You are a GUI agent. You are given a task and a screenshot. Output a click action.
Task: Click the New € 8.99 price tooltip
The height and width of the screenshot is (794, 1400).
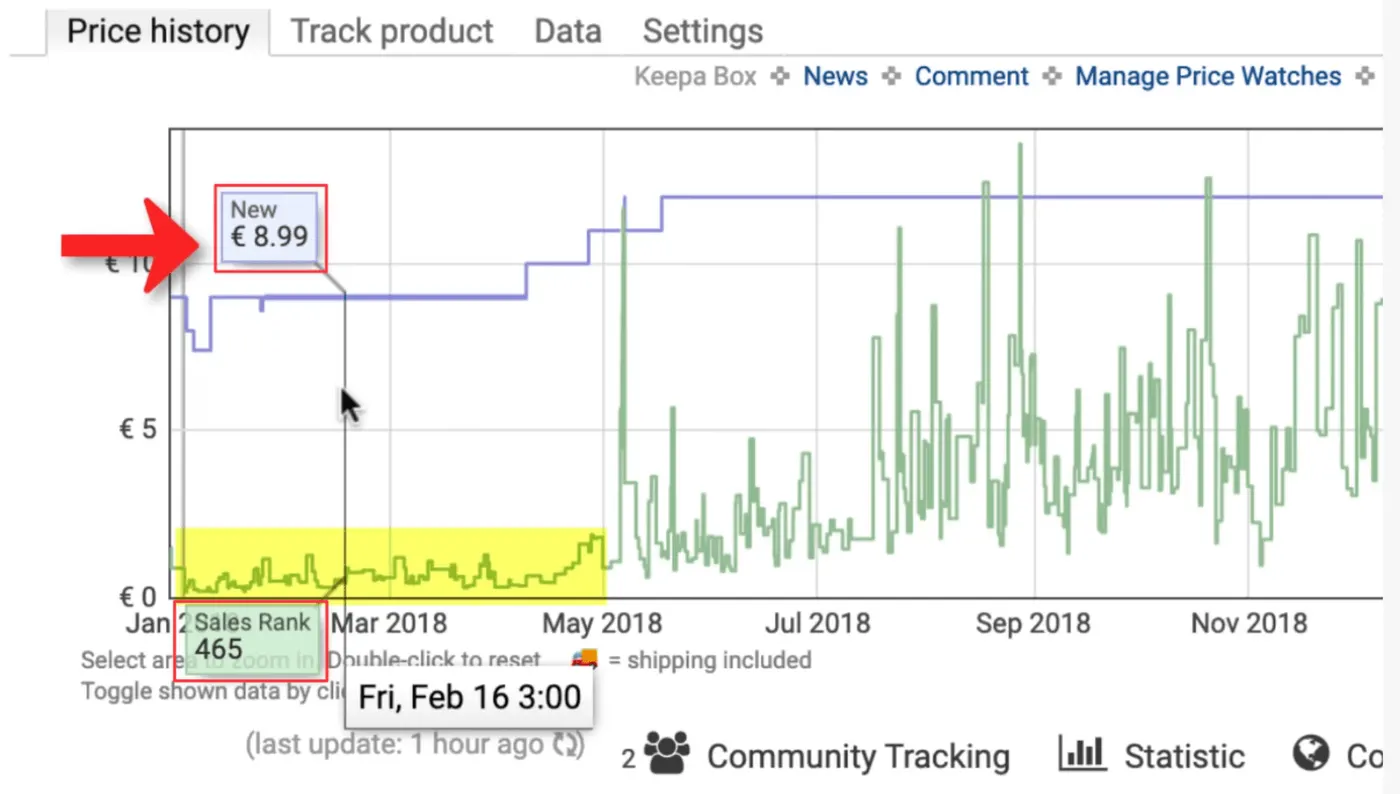click(269, 227)
